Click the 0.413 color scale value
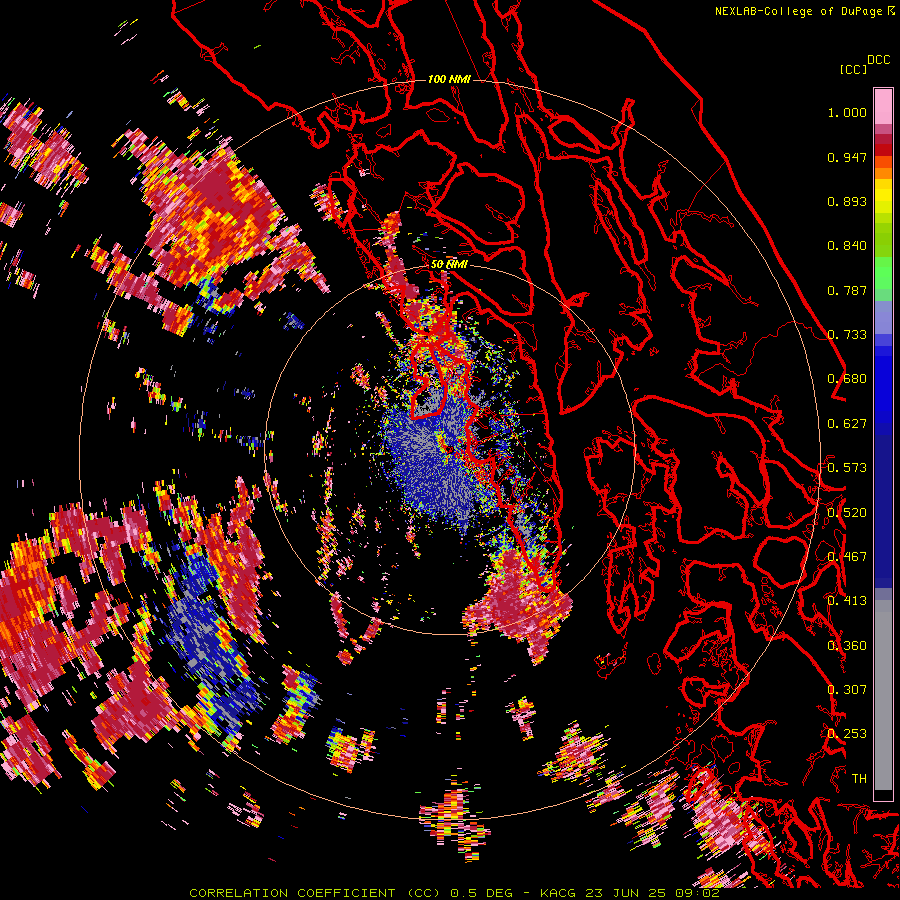Image resolution: width=900 pixels, height=900 pixels. pyautogui.click(x=847, y=601)
